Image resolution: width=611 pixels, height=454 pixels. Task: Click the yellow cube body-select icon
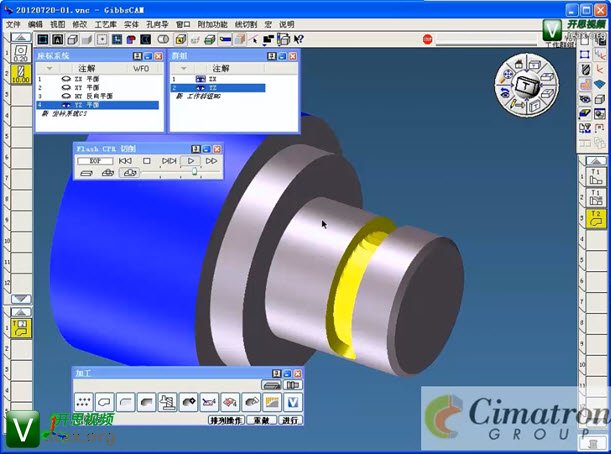(x=180, y=39)
